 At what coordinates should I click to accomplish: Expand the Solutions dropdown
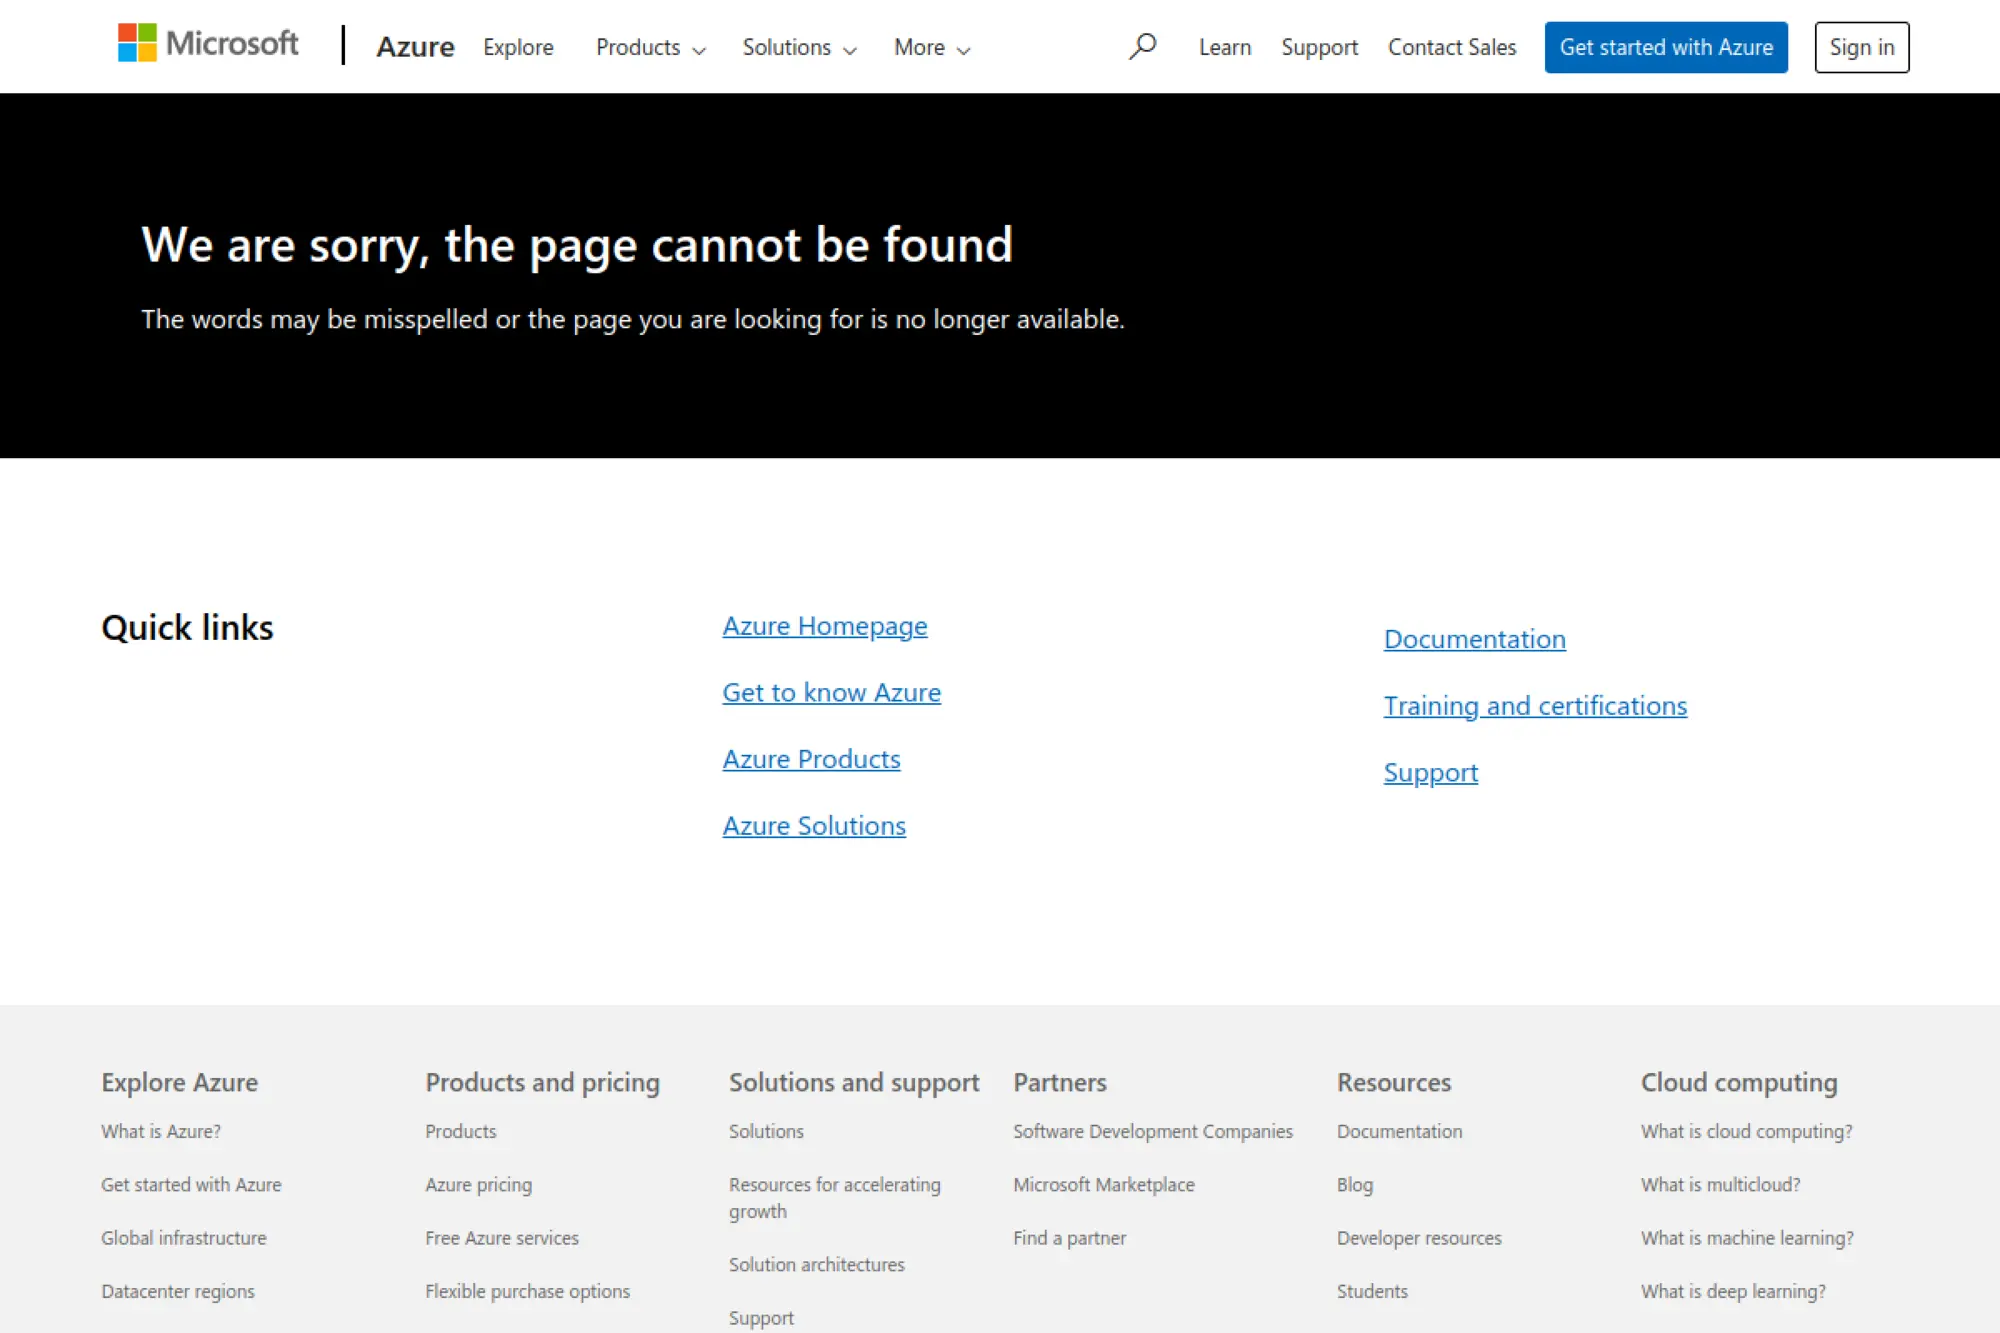coord(787,48)
